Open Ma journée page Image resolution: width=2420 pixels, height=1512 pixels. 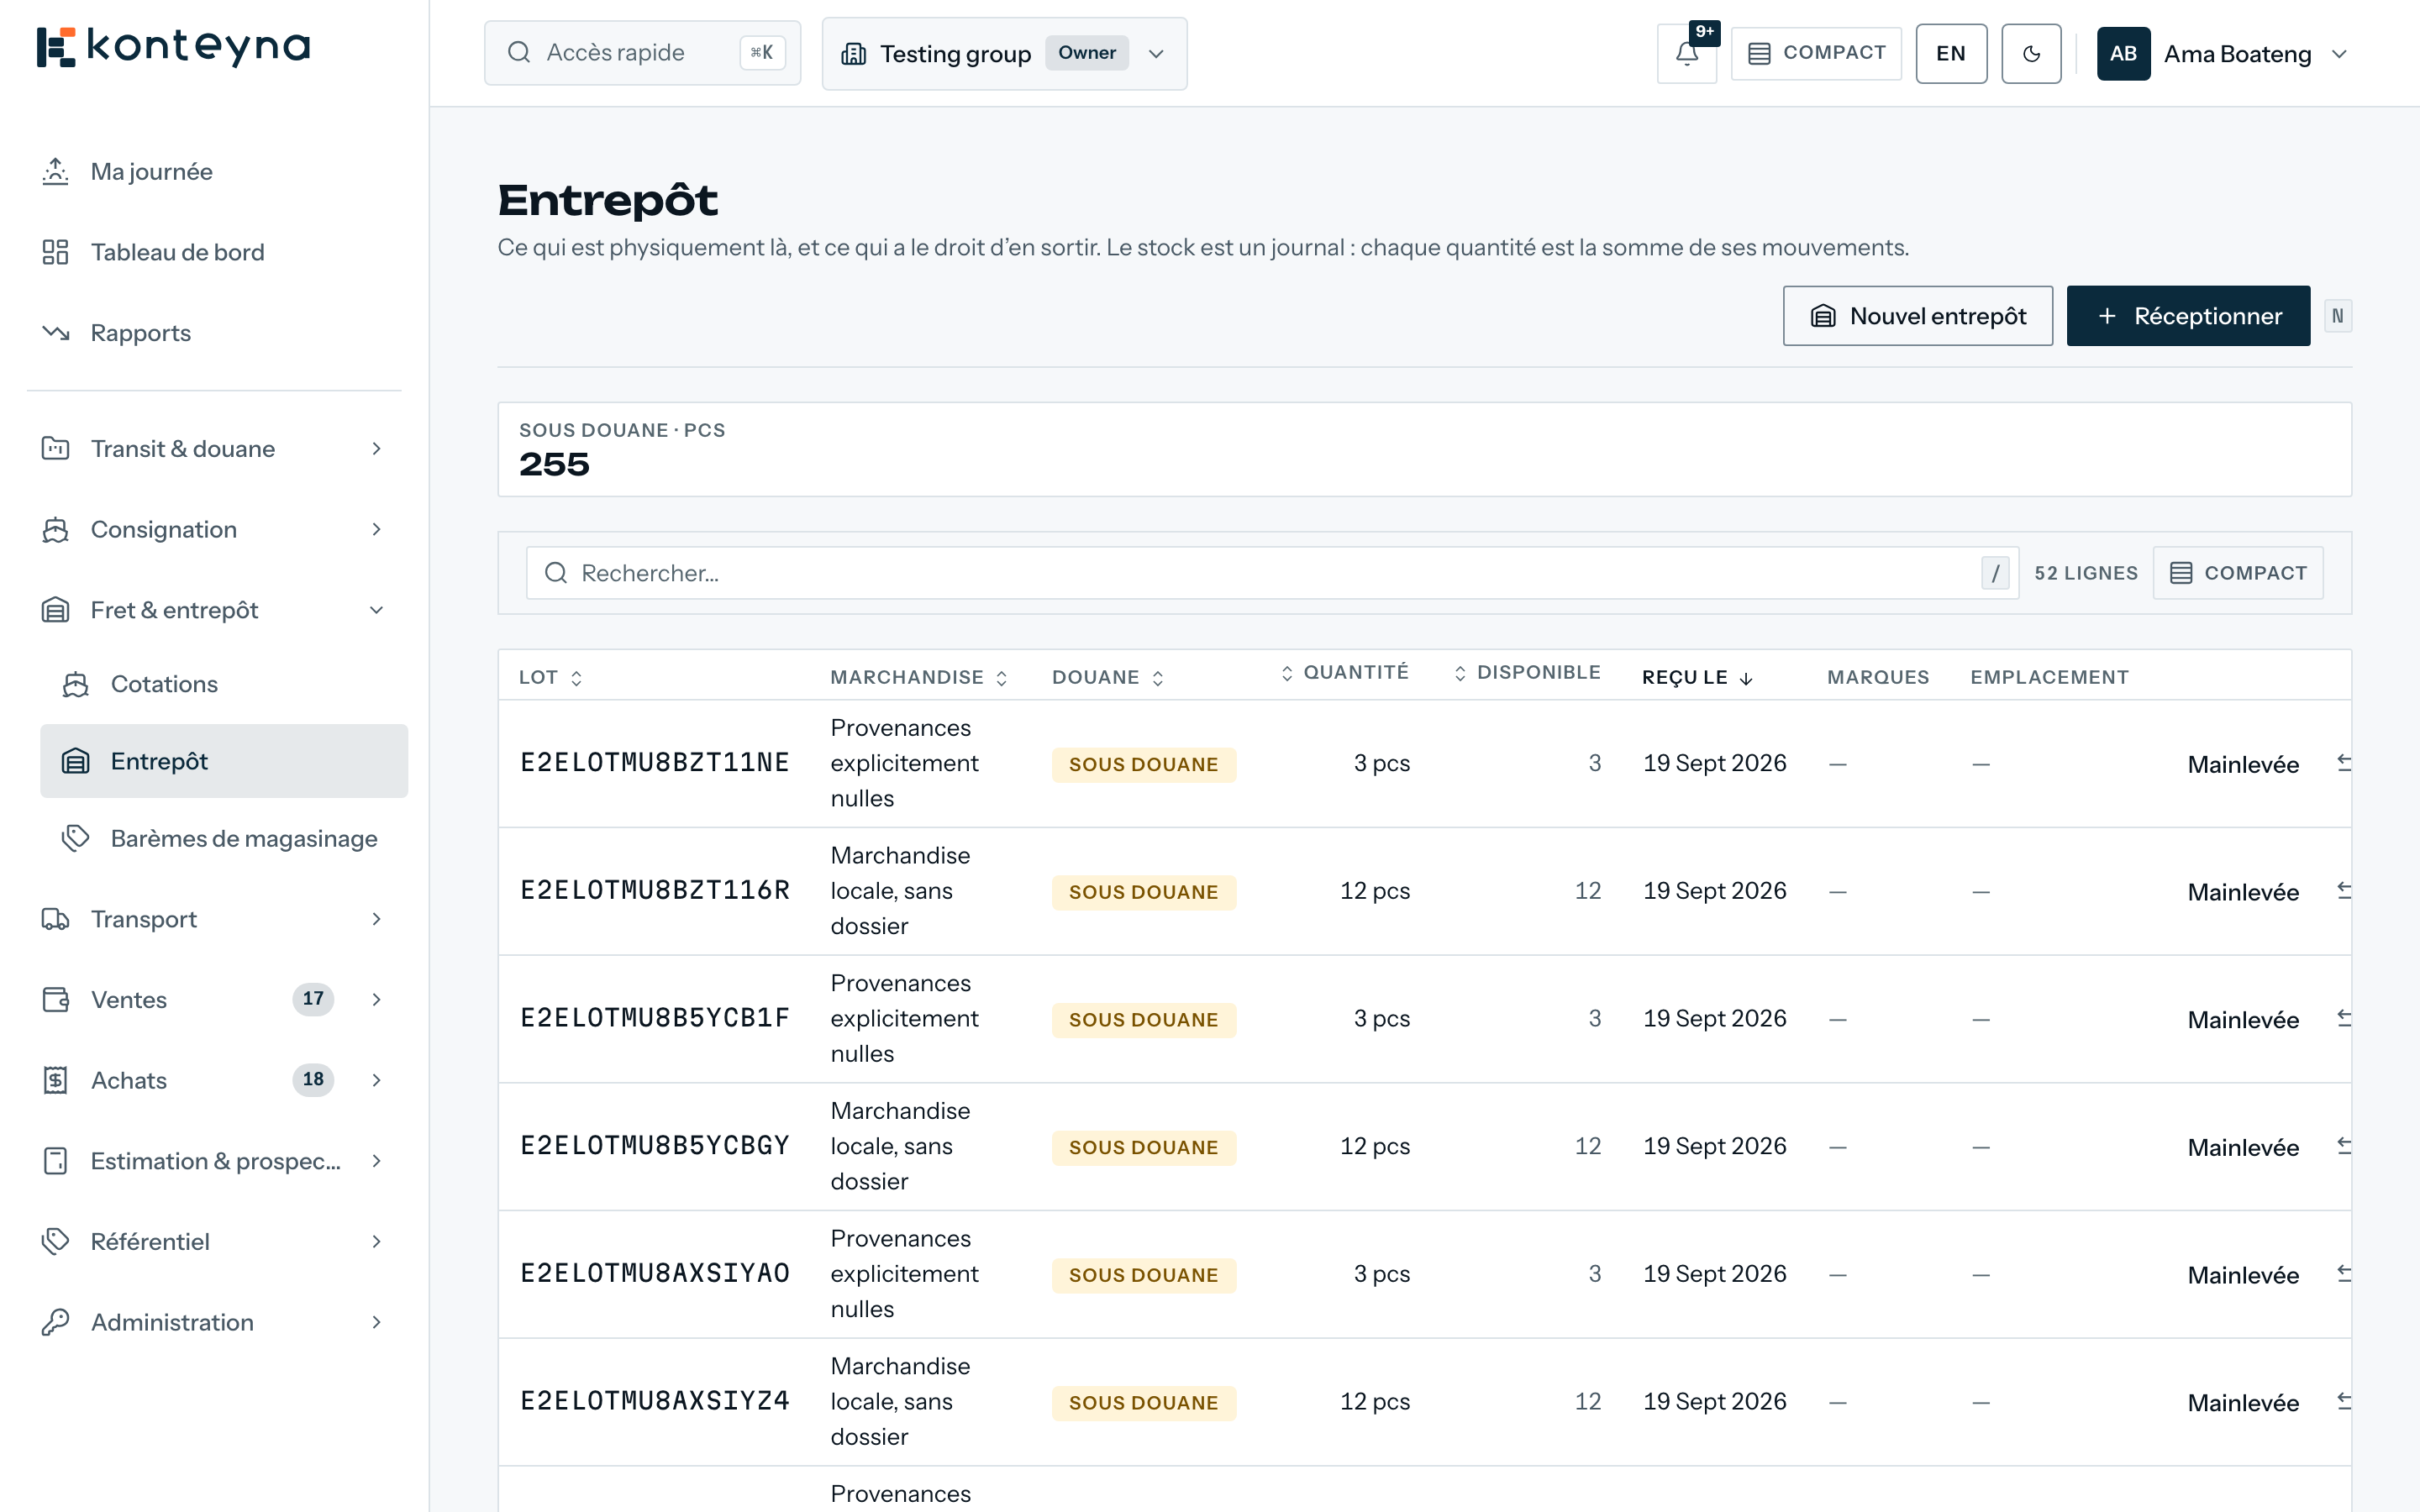point(214,172)
